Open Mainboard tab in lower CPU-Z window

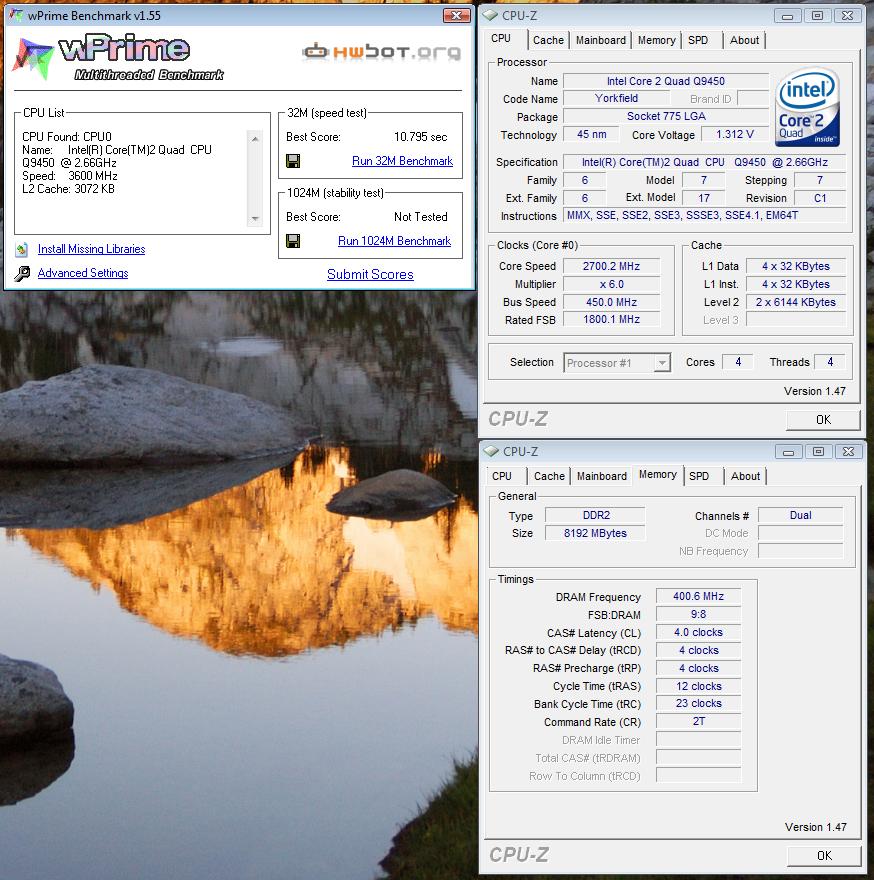[x=602, y=476]
